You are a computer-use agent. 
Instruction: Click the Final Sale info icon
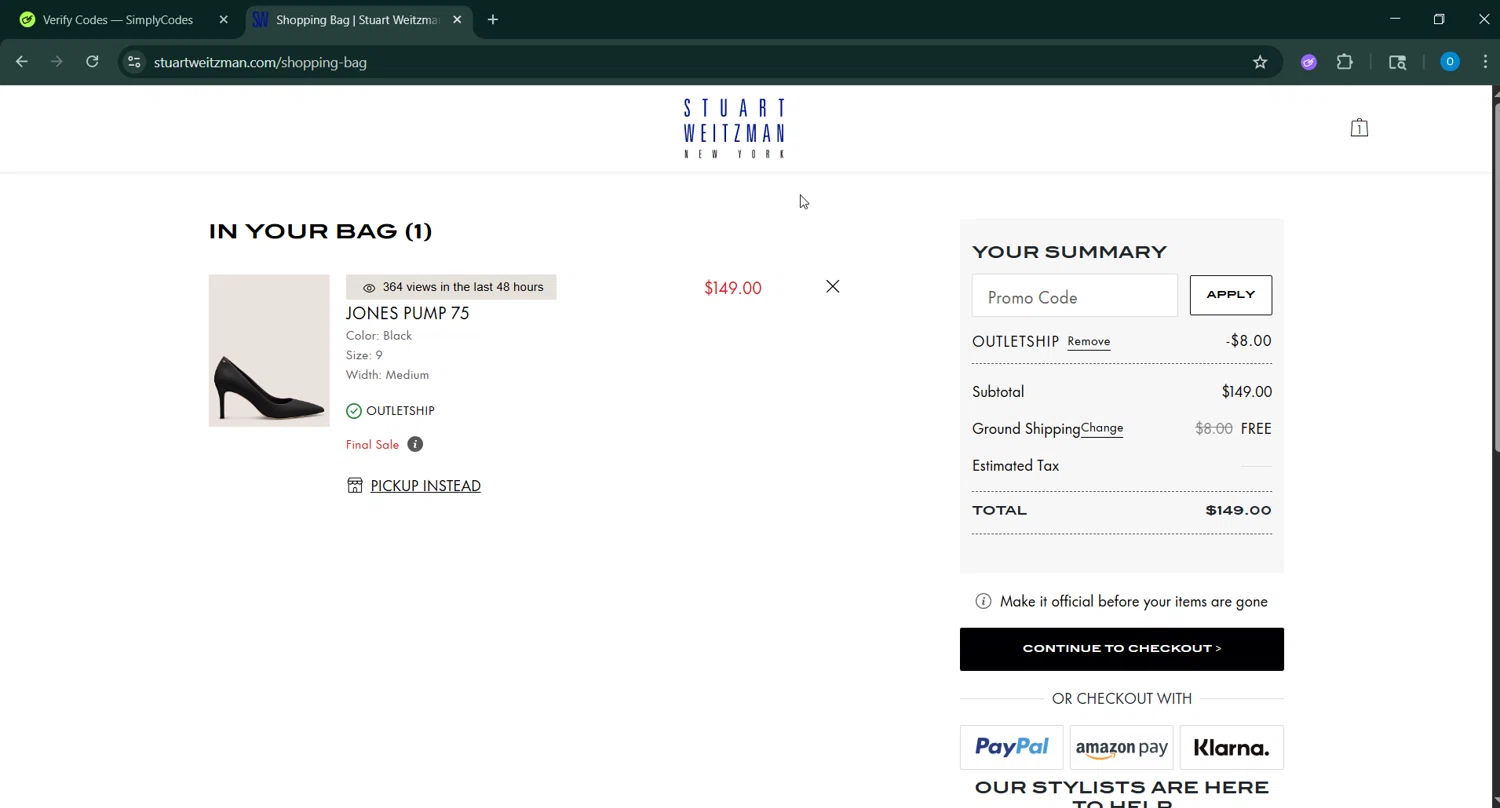[x=415, y=444]
